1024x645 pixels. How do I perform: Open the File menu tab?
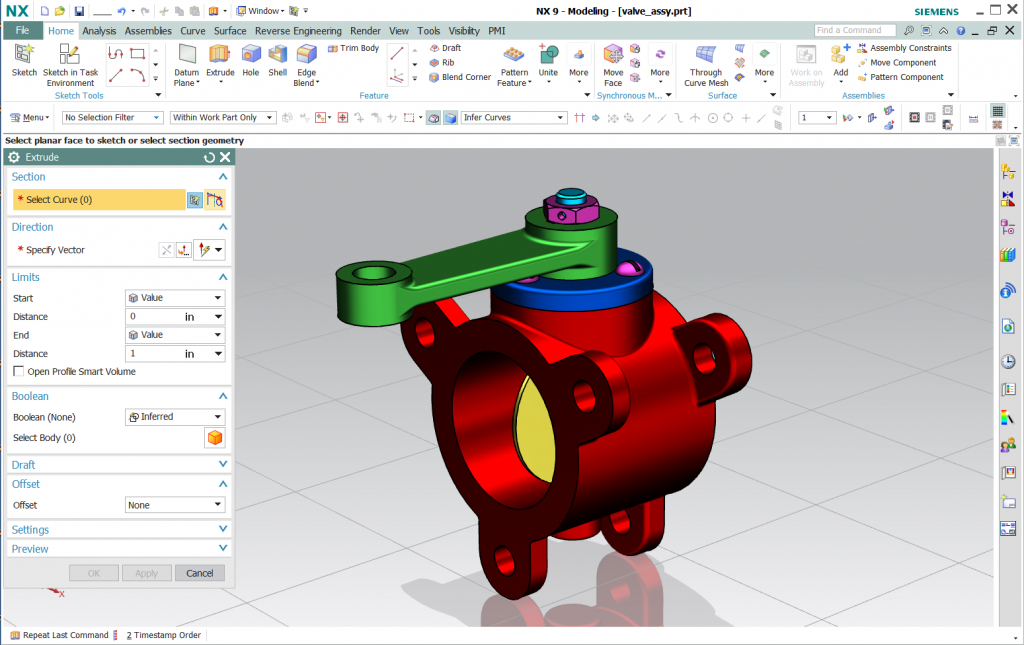pyautogui.click(x=22, y=30)
